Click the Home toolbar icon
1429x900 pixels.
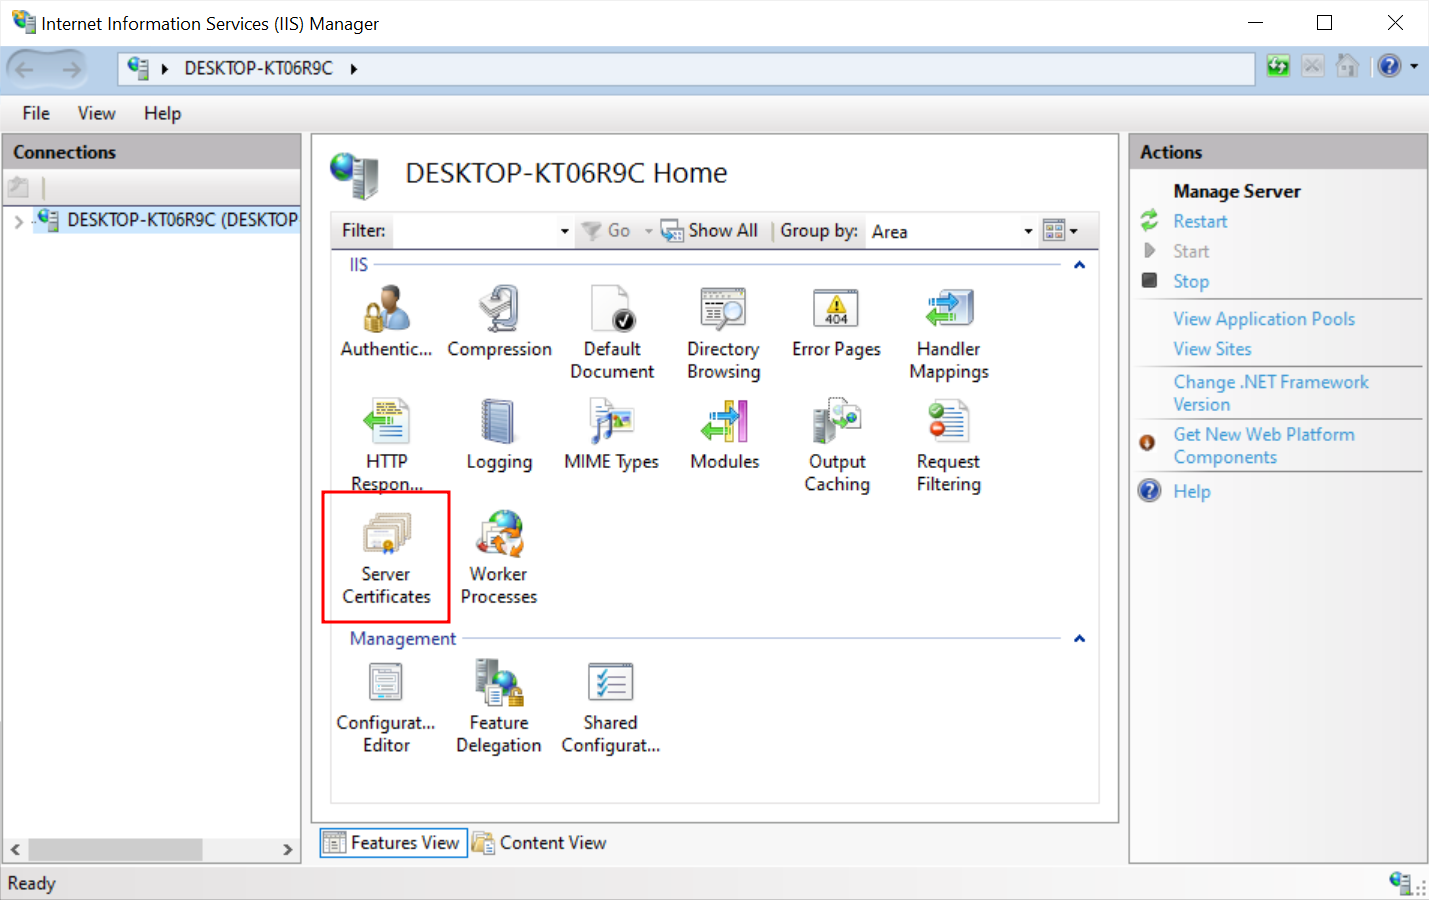point(1347,67)
